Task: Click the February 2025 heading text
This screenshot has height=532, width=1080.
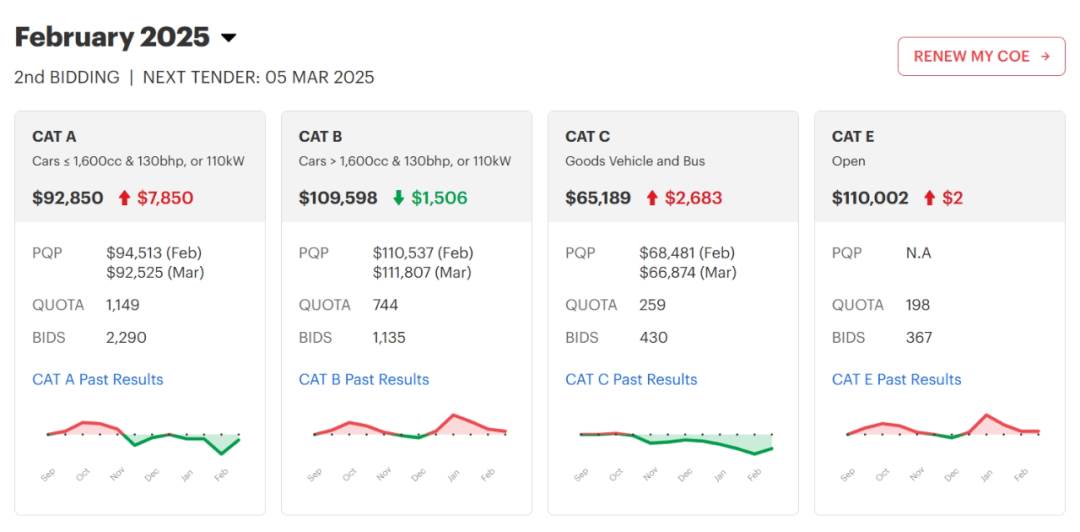Action: pyautogui.click(x=112, y=38)
